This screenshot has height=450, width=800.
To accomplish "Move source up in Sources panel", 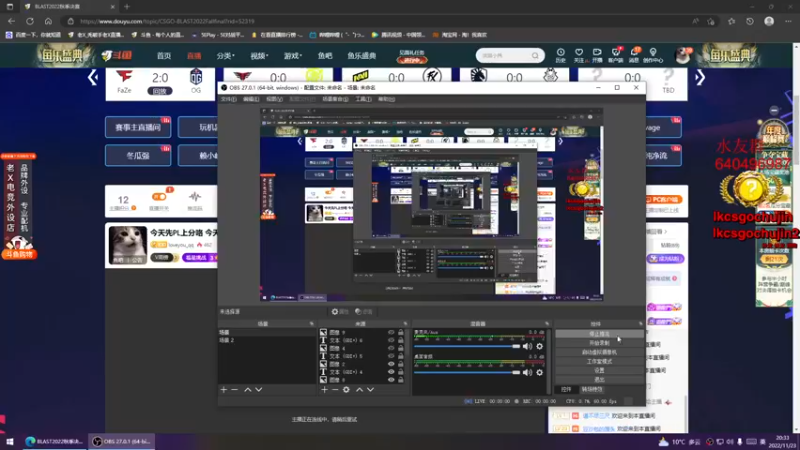I will coord(359,390).
